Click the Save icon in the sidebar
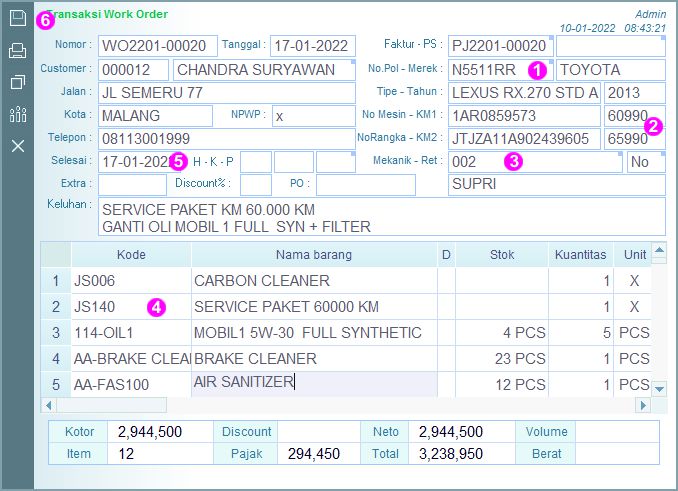This screenshot has height=491, width=678. click(x=17, y=18)
